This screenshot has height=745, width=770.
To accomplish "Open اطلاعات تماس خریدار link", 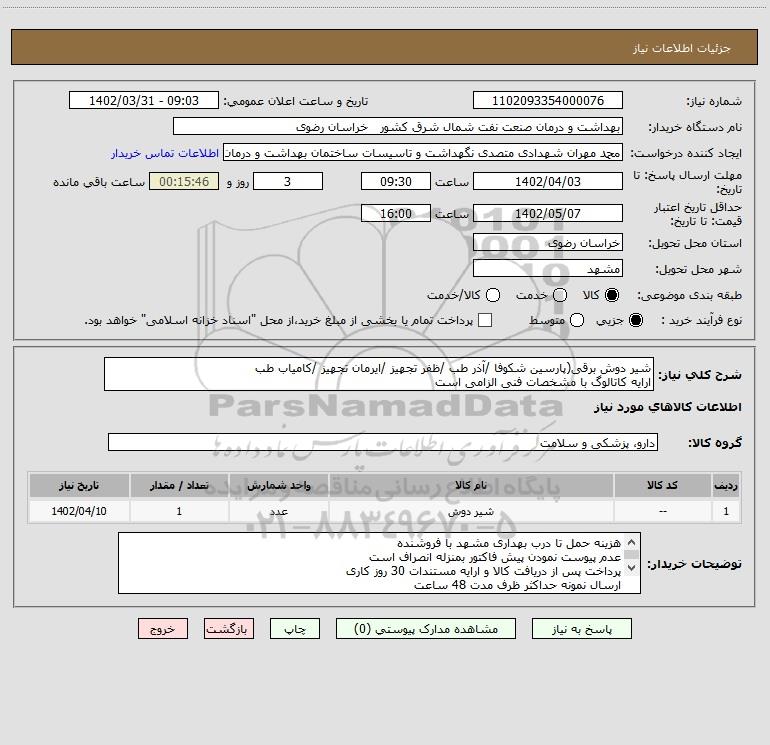I will 165,153.
